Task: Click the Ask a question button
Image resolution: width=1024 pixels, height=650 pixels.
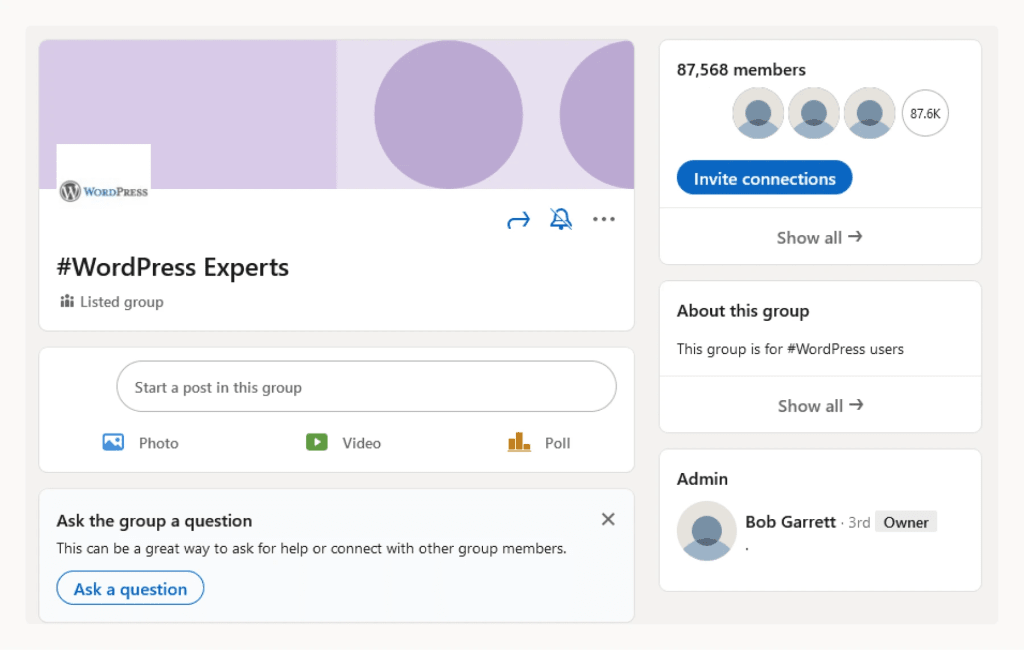Action: [129, 588]
